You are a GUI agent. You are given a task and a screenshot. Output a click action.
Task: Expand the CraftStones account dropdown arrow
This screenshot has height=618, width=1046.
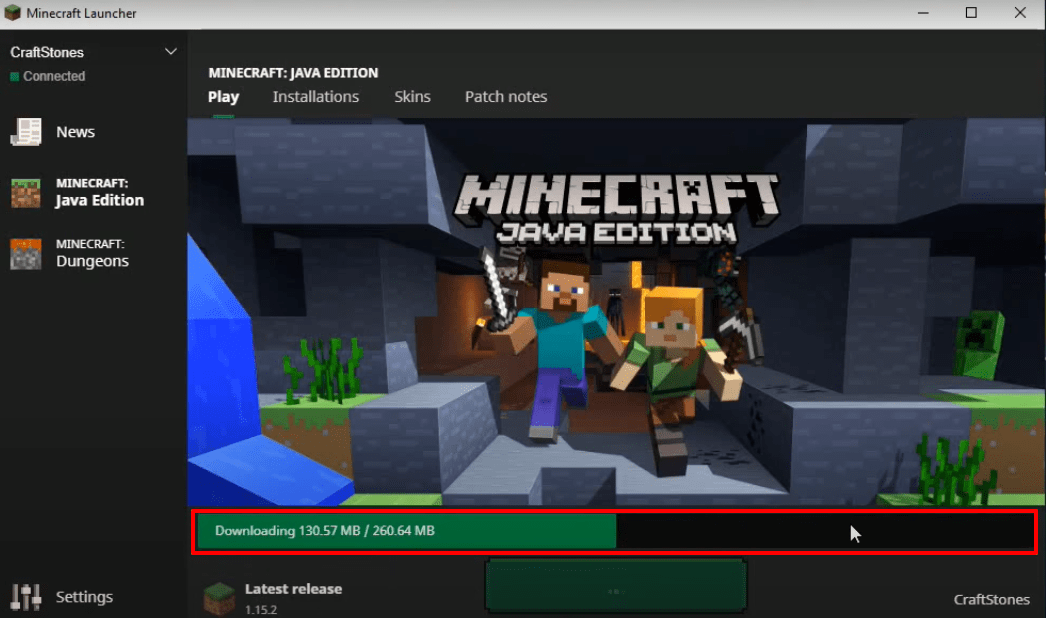[x=171, y=51]
